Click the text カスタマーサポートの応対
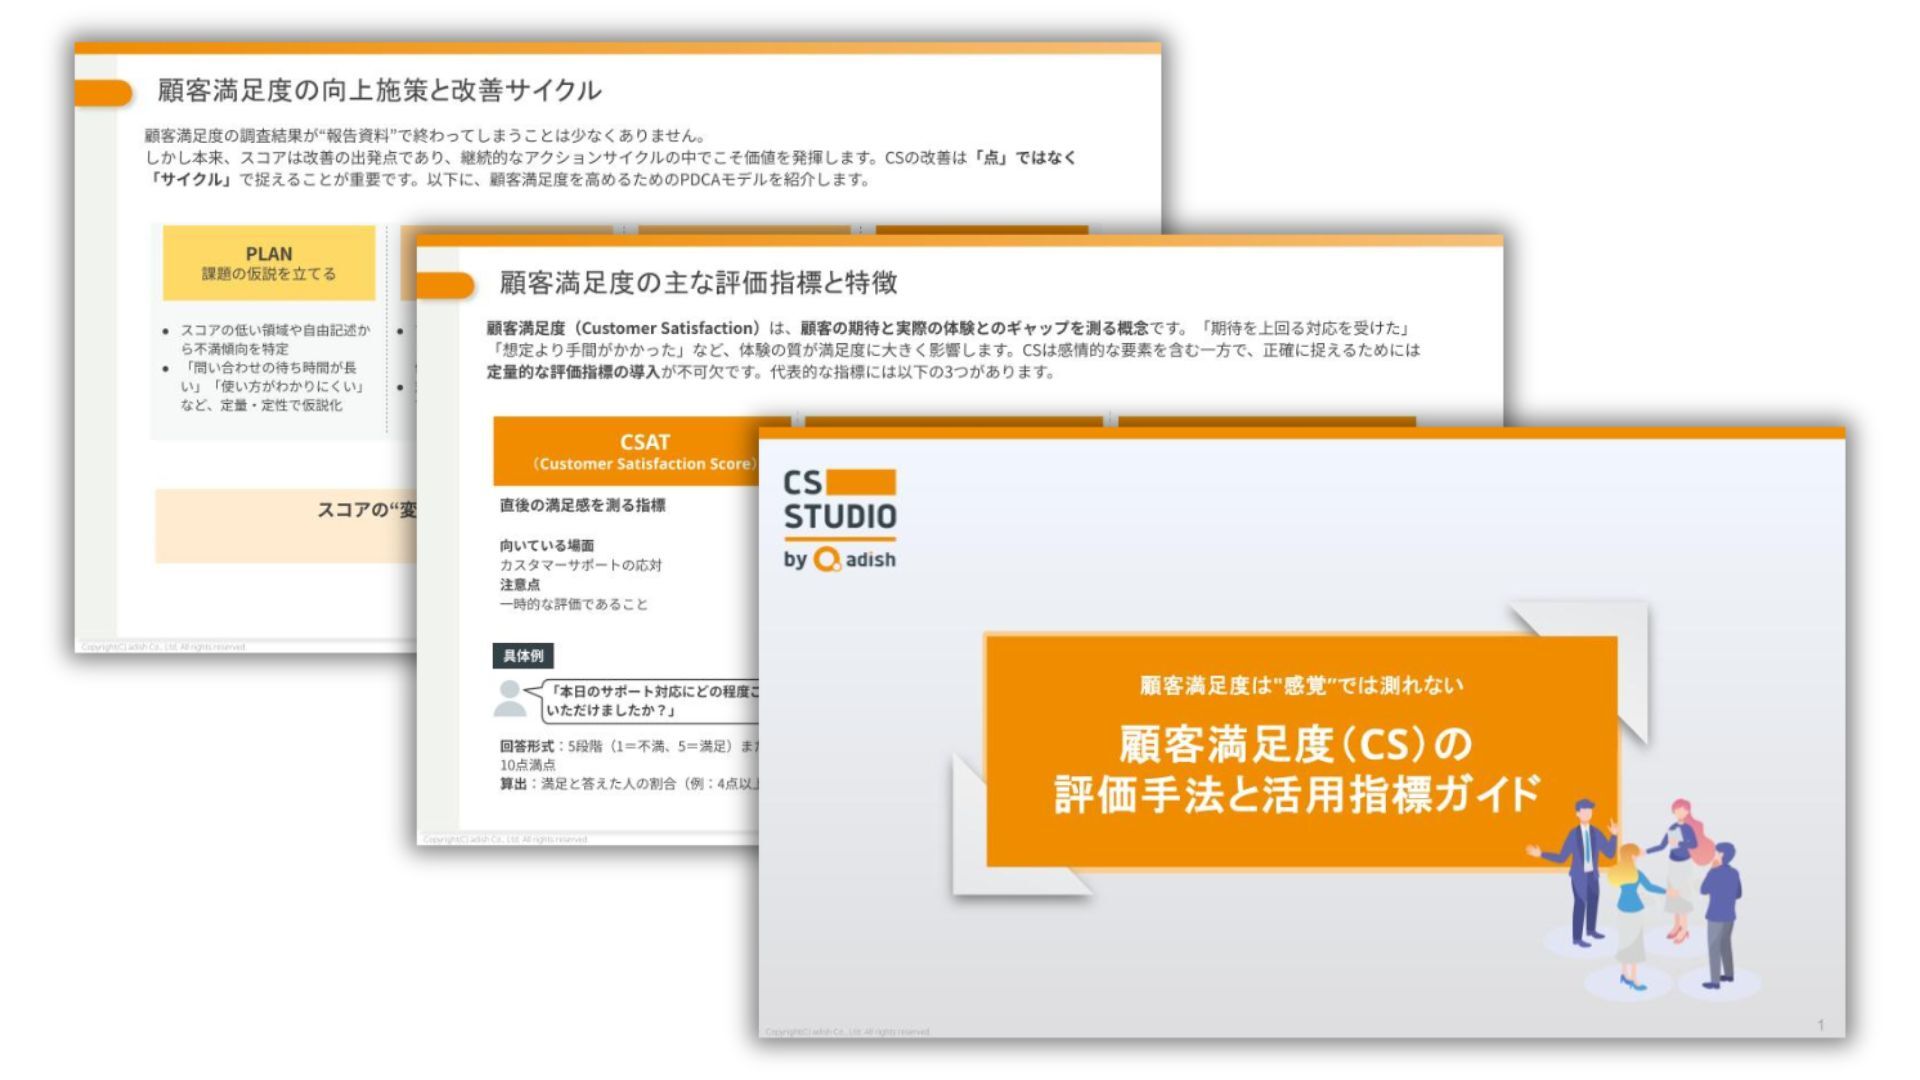This screenshot has width=1920, height=1080. [581, 565]
